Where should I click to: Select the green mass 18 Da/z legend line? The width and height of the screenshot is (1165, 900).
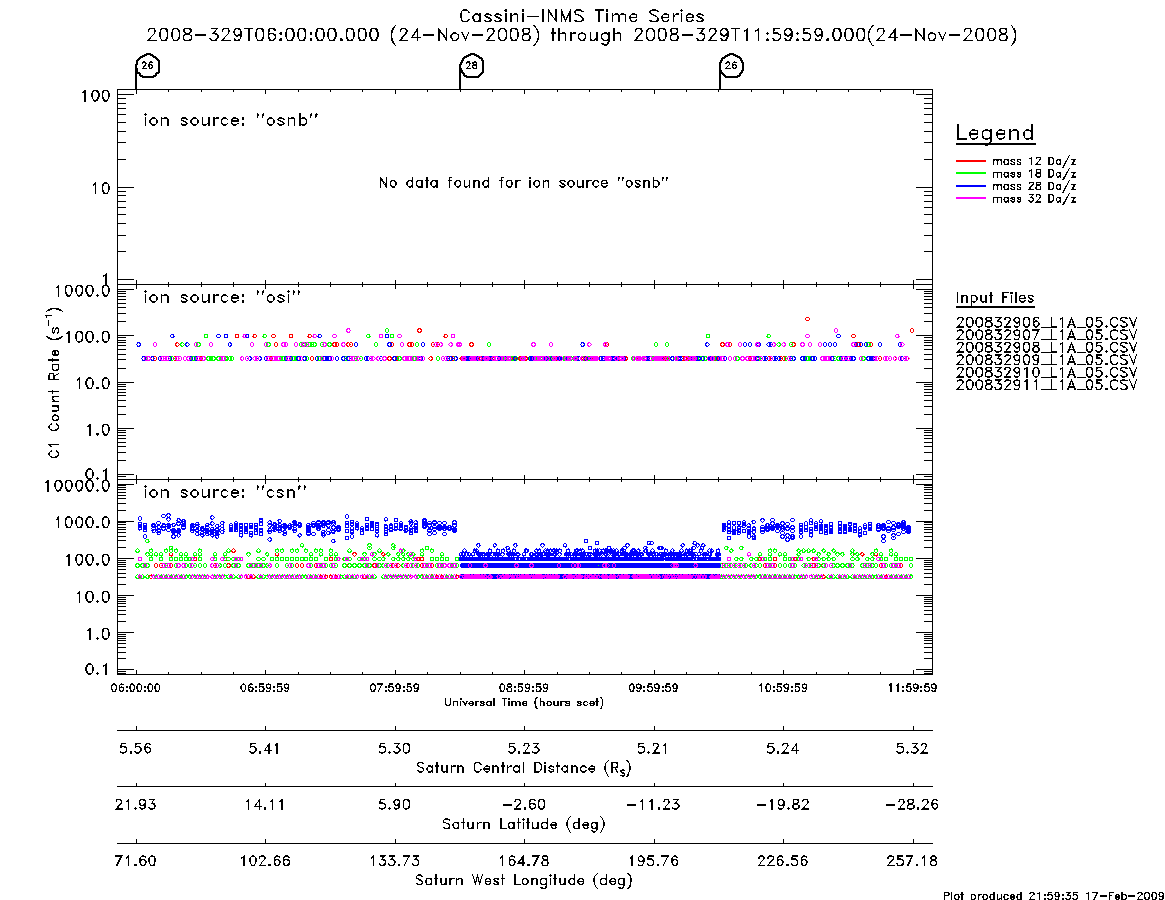[x=970, y=174]
